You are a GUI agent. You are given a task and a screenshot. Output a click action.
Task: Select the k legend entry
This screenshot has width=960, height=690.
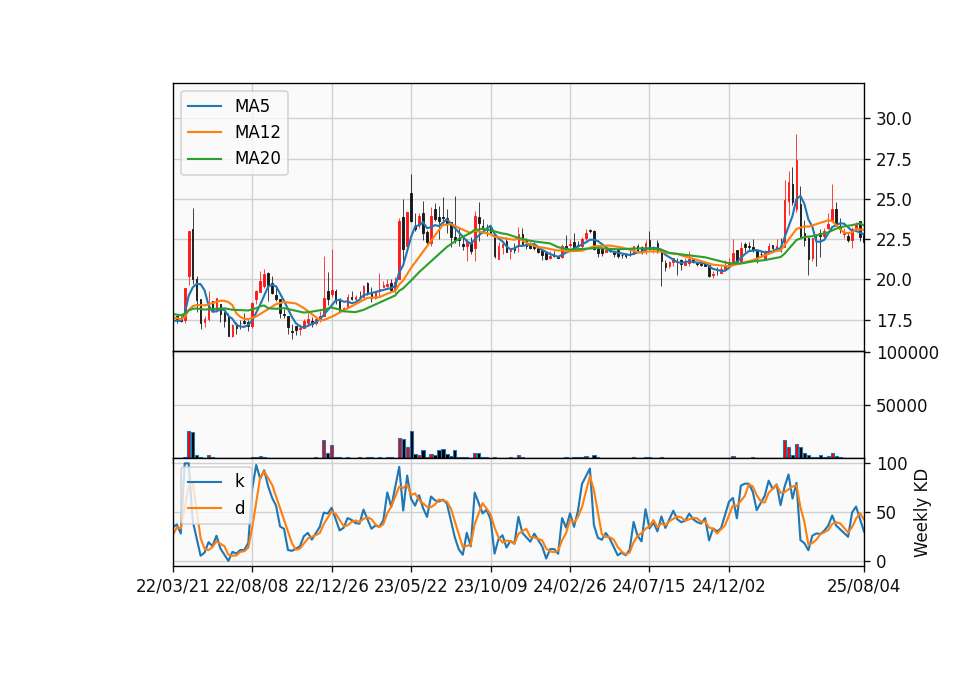coord(216,481)
